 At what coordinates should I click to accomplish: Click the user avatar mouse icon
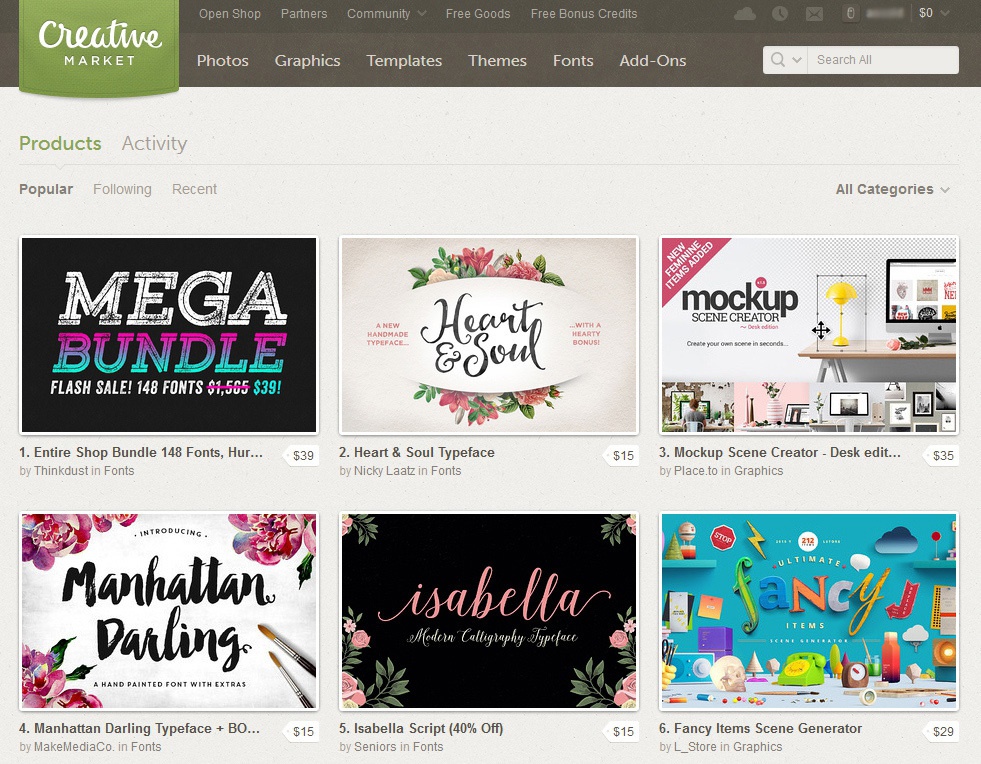pos(850,13)
